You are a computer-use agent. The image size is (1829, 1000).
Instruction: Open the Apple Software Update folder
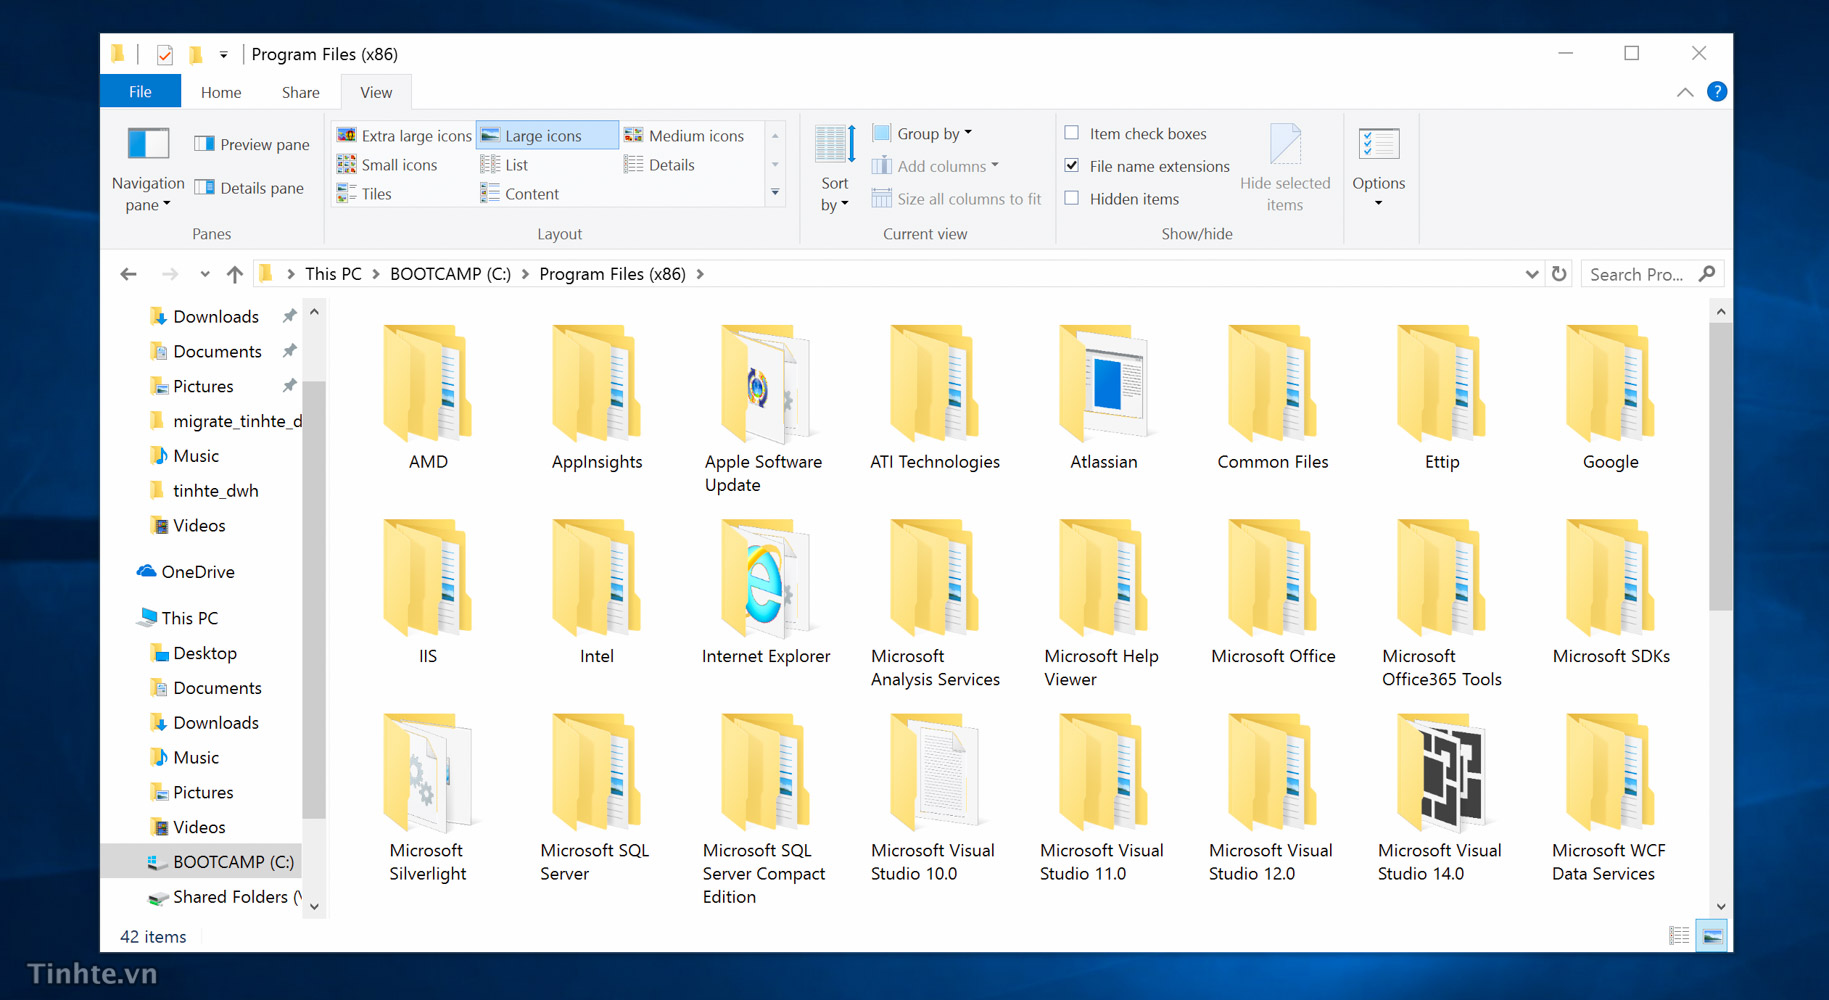[764, 410]
